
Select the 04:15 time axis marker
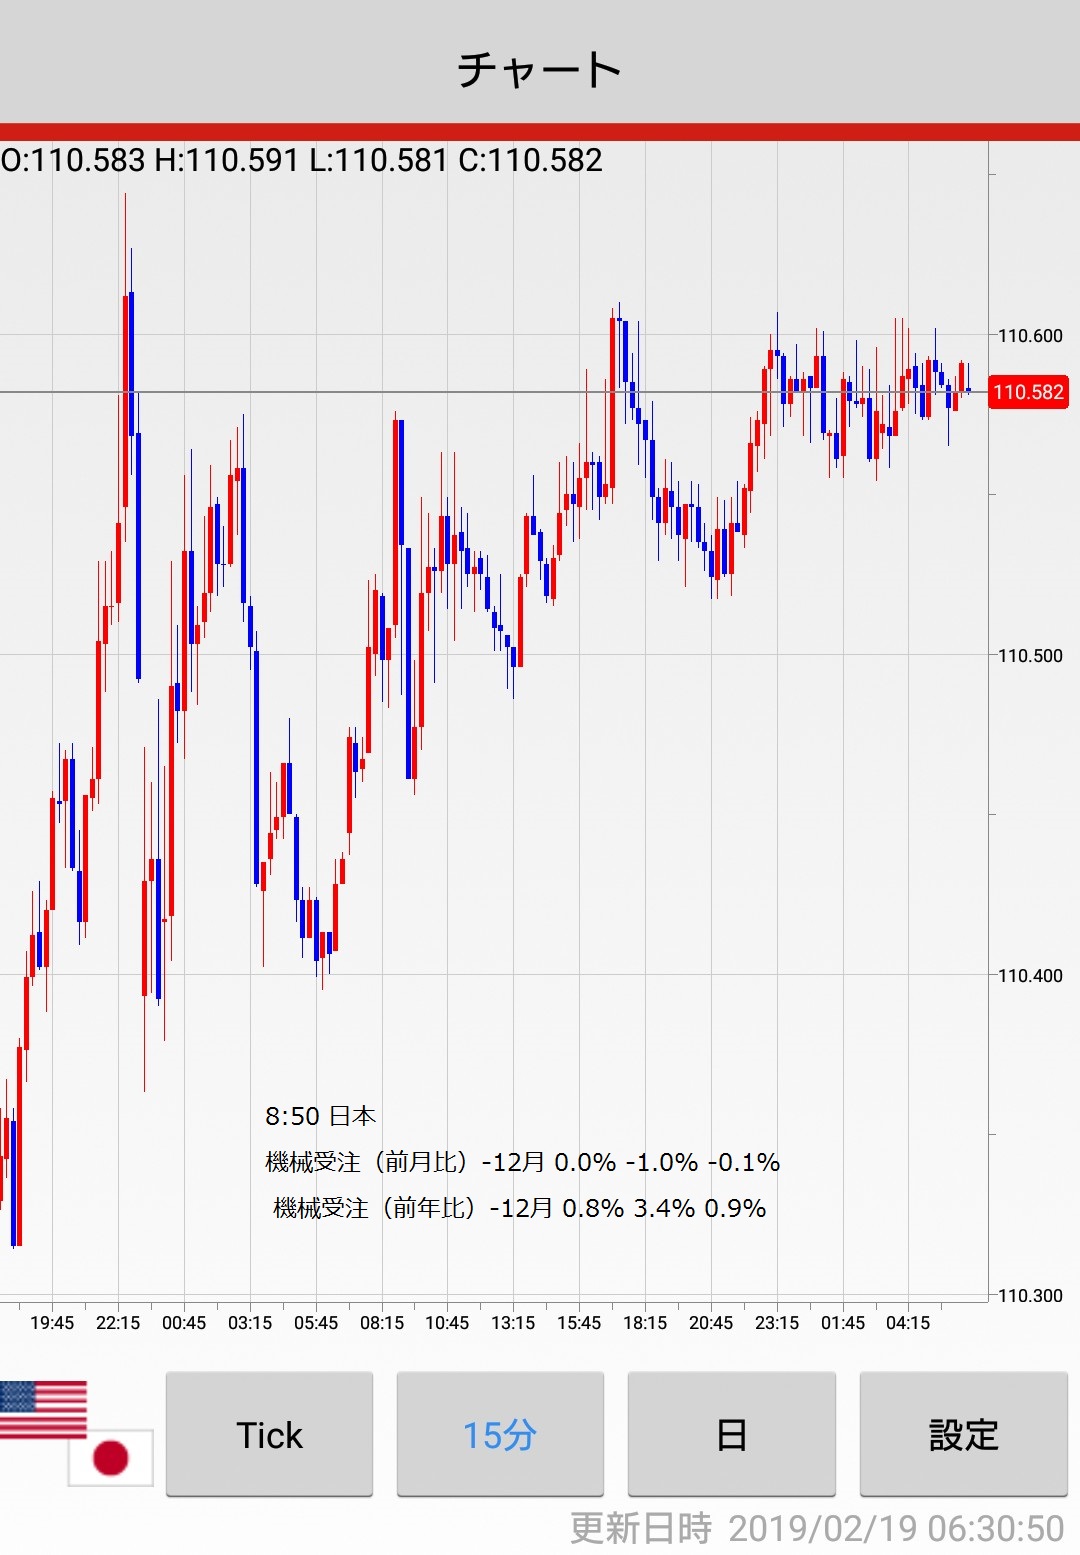click(x=908, y=1323)
